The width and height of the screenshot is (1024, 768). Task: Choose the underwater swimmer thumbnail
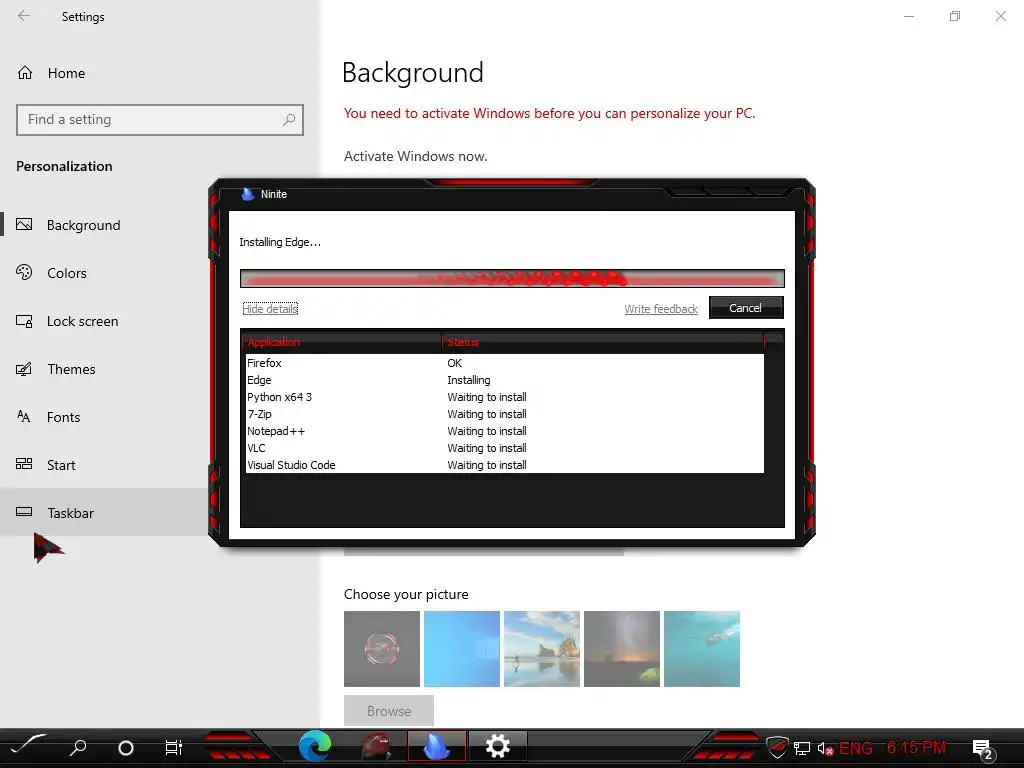[x=702, y=648]
